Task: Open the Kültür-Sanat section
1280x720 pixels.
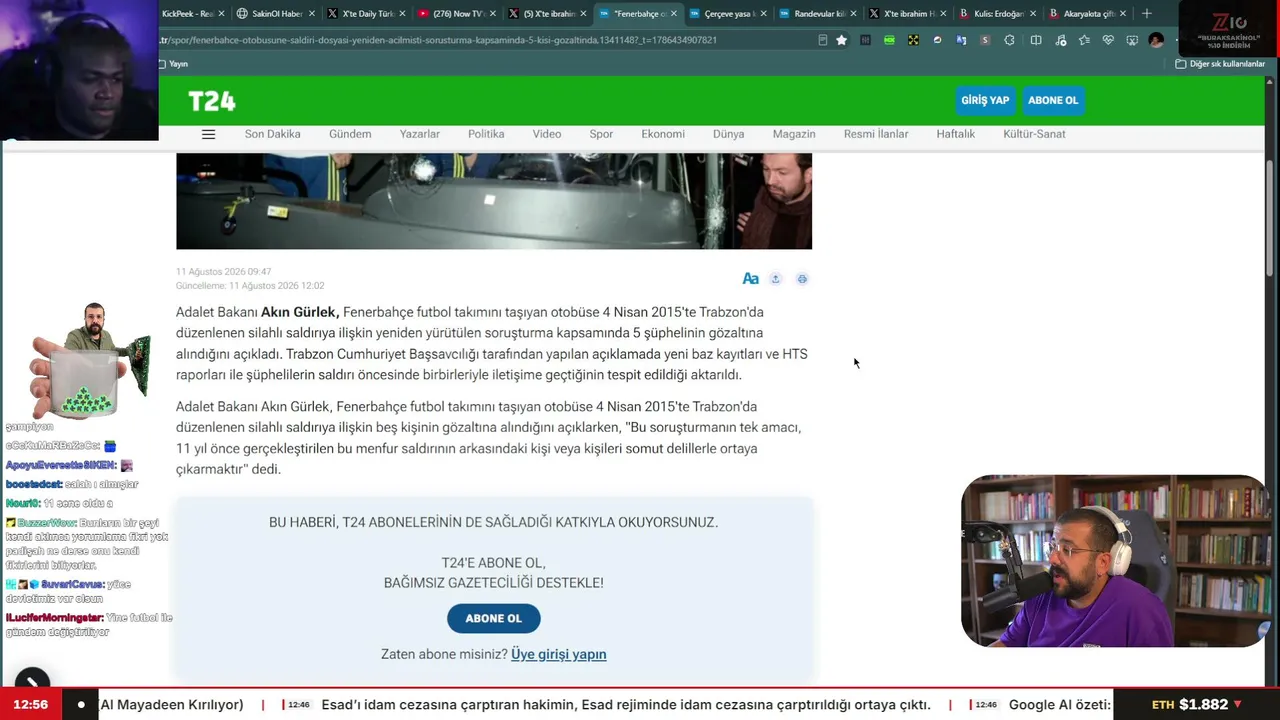Action: pos(1034,134)
